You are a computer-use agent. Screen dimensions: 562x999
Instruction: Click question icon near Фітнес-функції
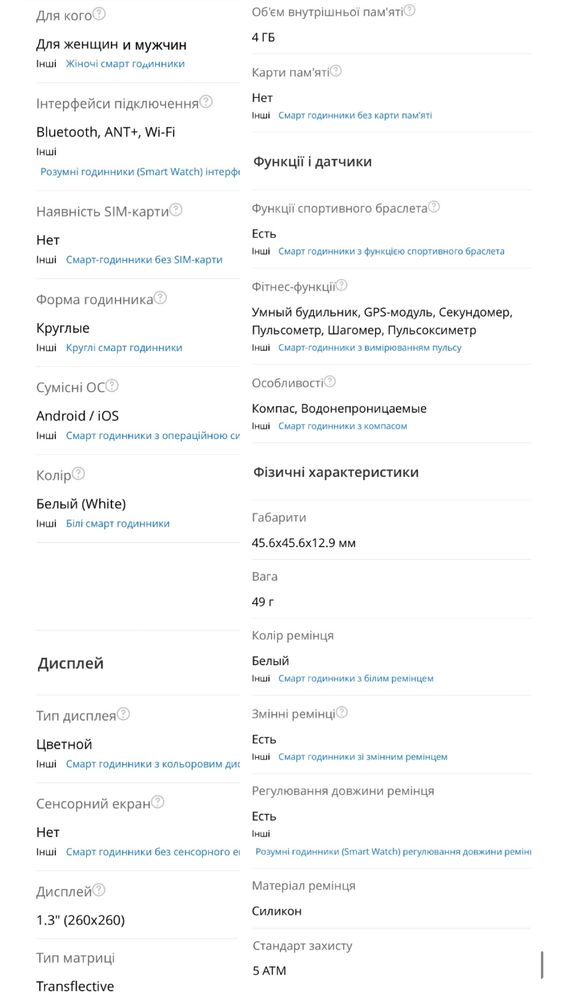click(x=342, y=285)
